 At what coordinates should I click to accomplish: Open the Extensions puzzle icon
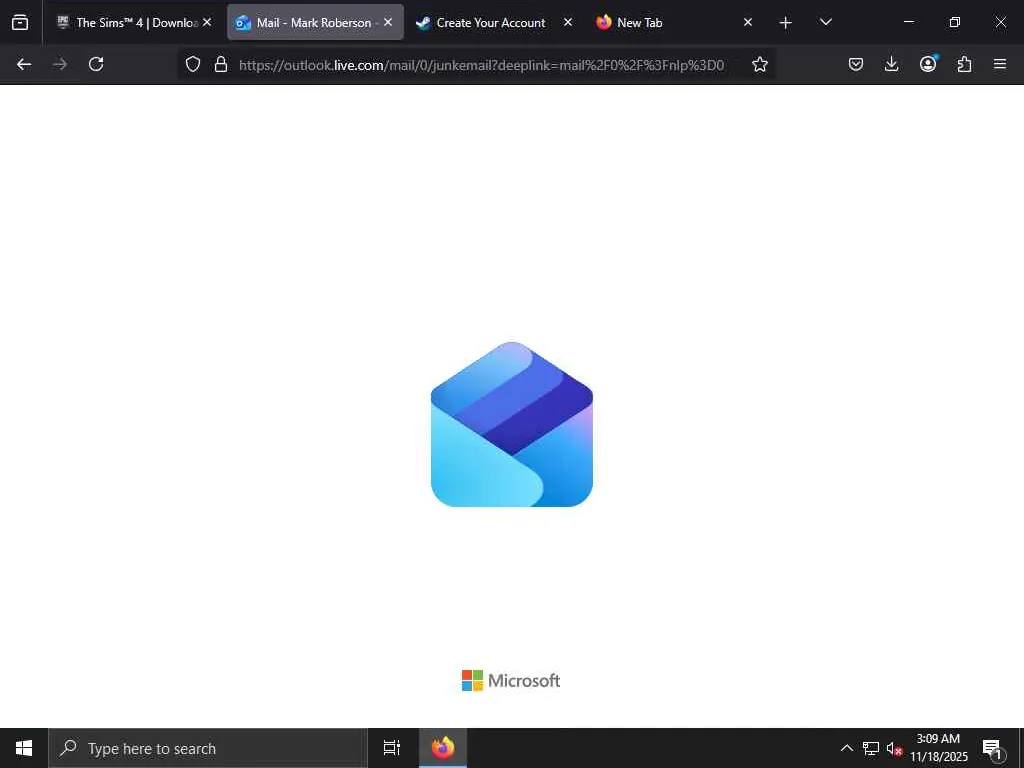(964, 64)
